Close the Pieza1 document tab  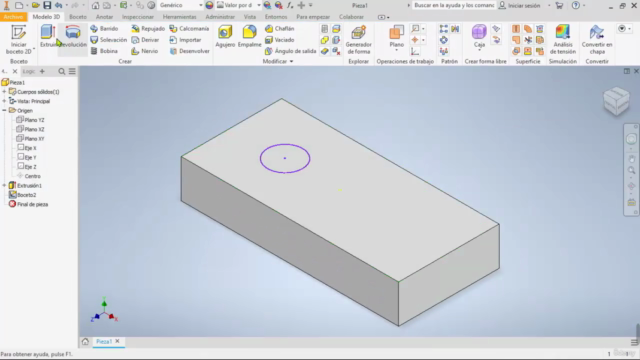[118, 341]
